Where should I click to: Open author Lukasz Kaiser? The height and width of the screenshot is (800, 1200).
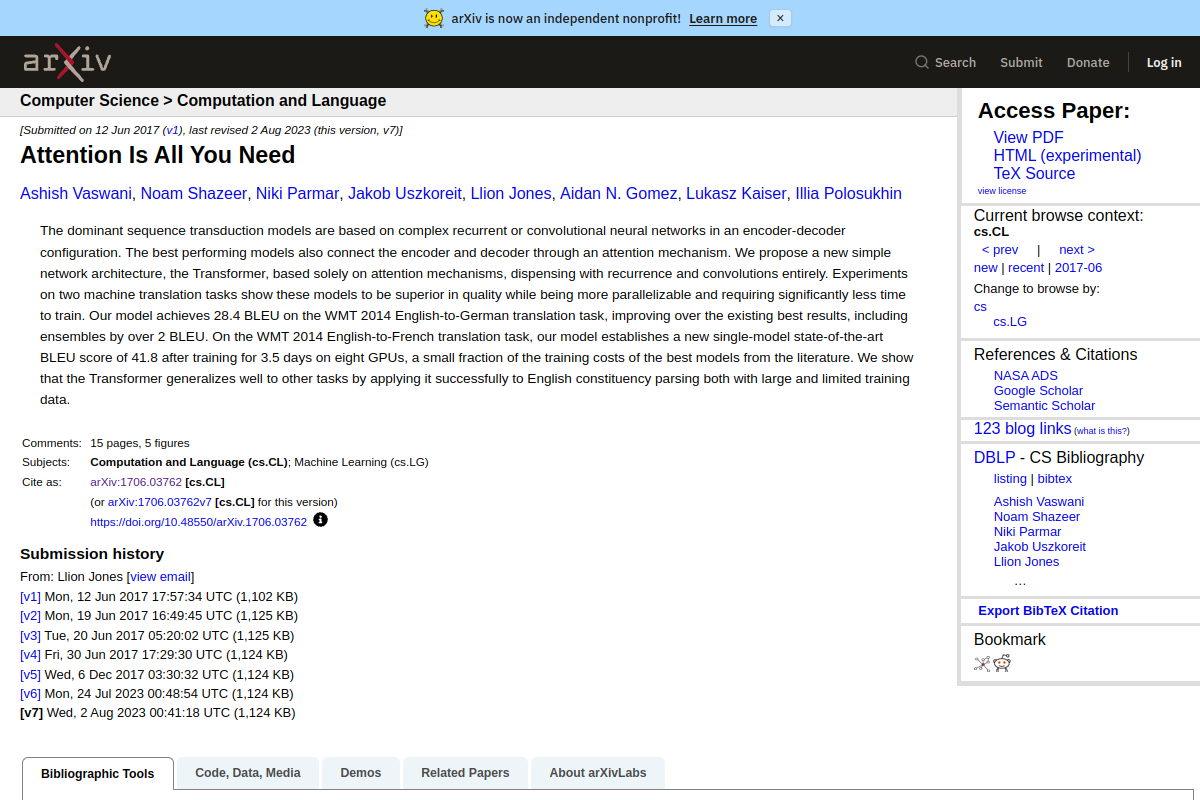pos(736,193)
